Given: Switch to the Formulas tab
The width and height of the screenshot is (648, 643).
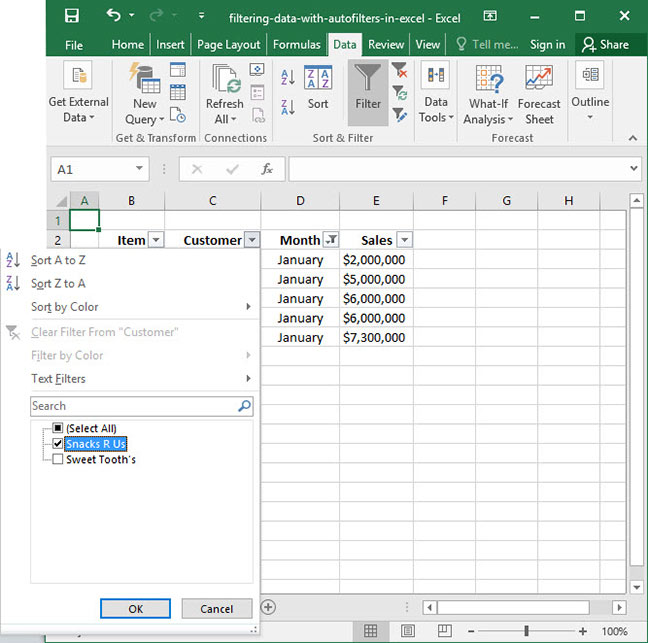Looking at the screenshot, I should (x=297, y=45).
